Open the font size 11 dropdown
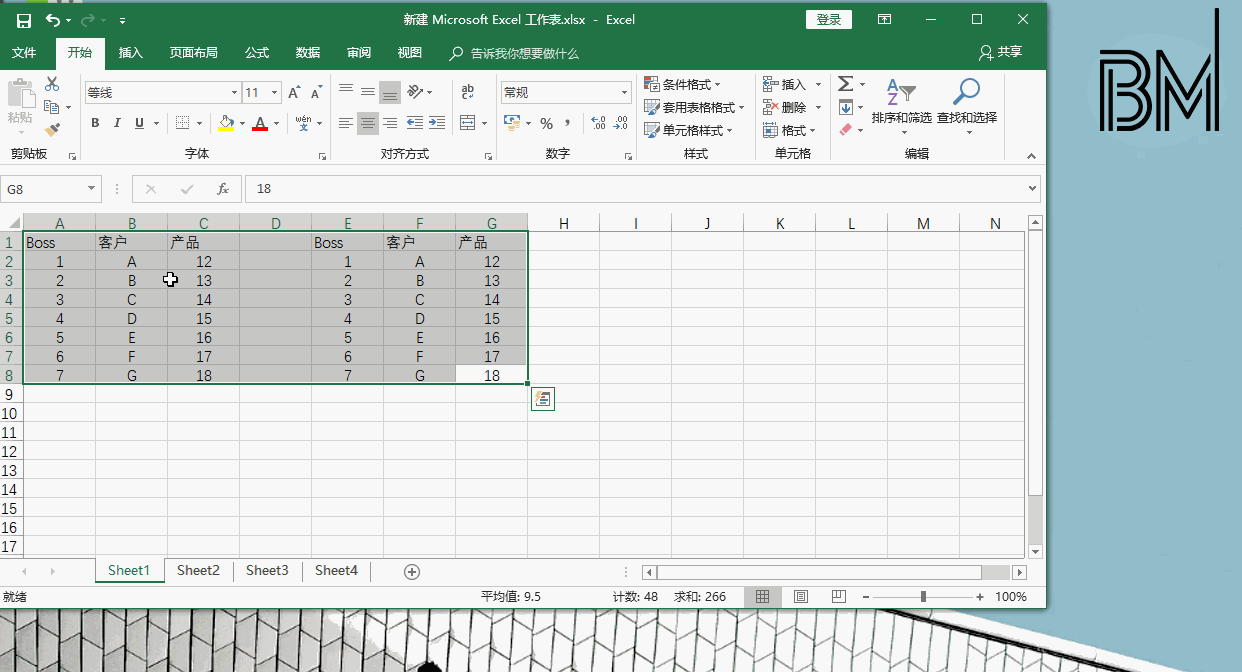1242x672 pixels. (276, 93)
